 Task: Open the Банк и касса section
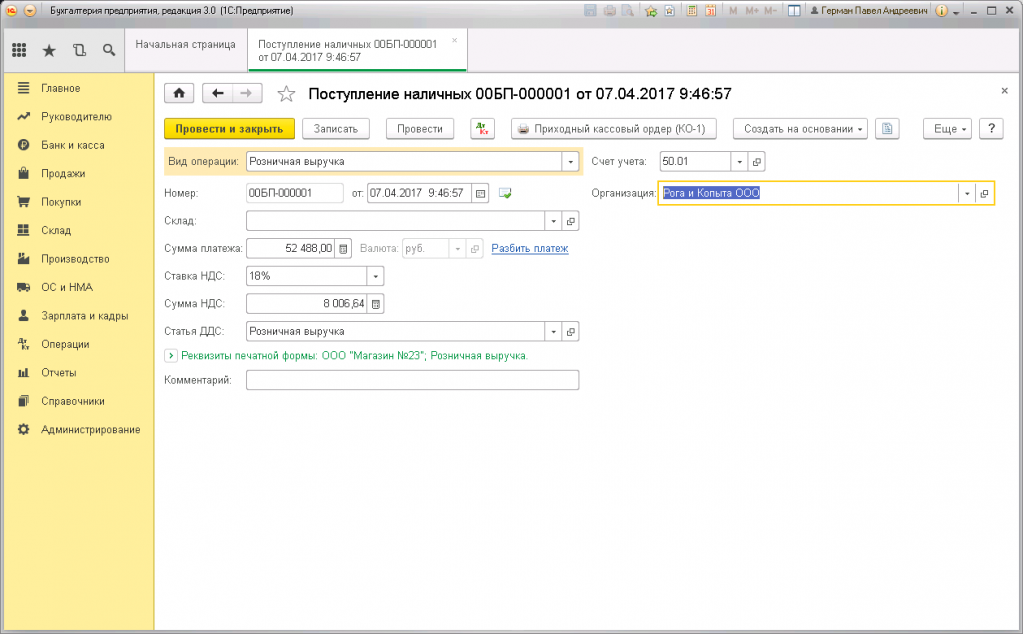tap(72, 145)
